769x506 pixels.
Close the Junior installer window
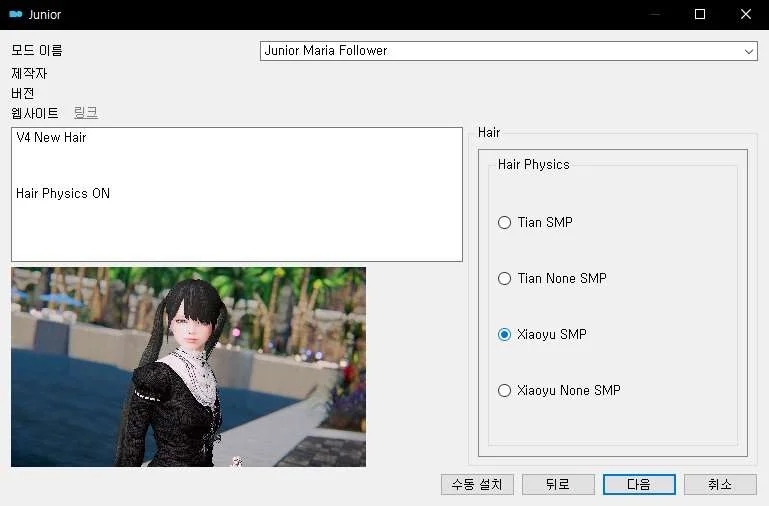[x=745, y=14]
